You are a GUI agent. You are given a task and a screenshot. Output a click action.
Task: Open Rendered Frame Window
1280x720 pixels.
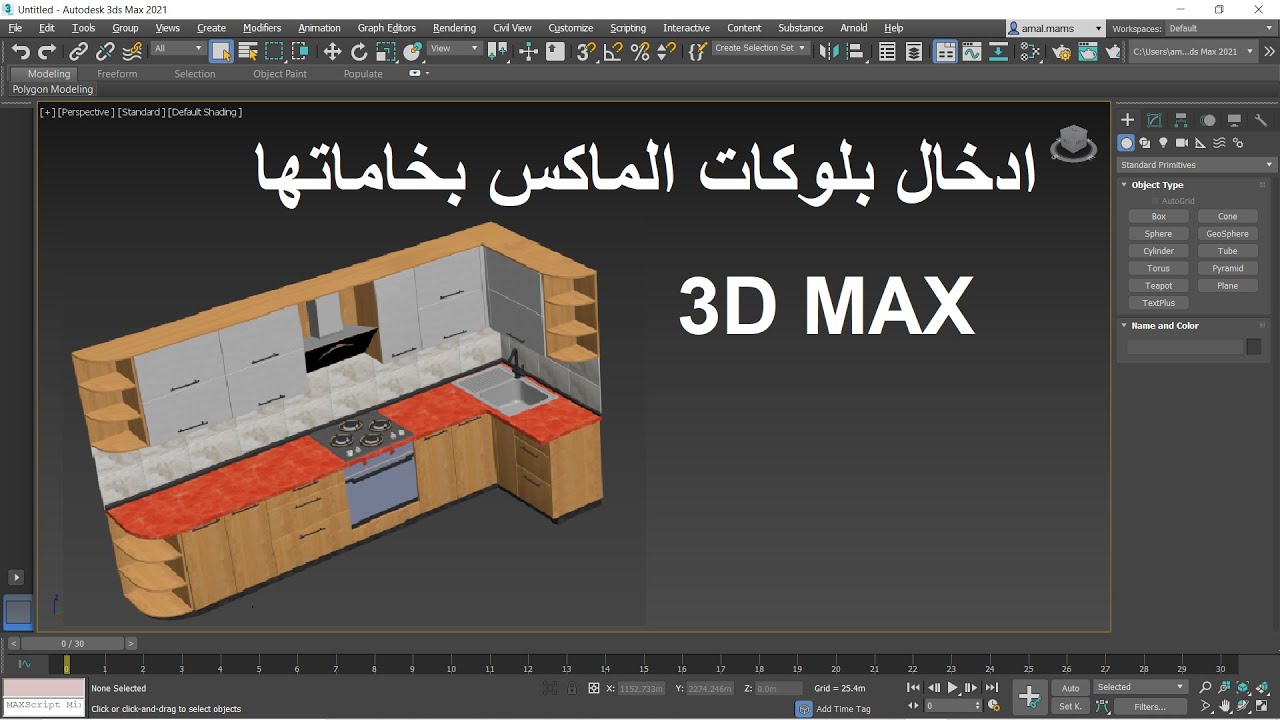(1088, 52)
